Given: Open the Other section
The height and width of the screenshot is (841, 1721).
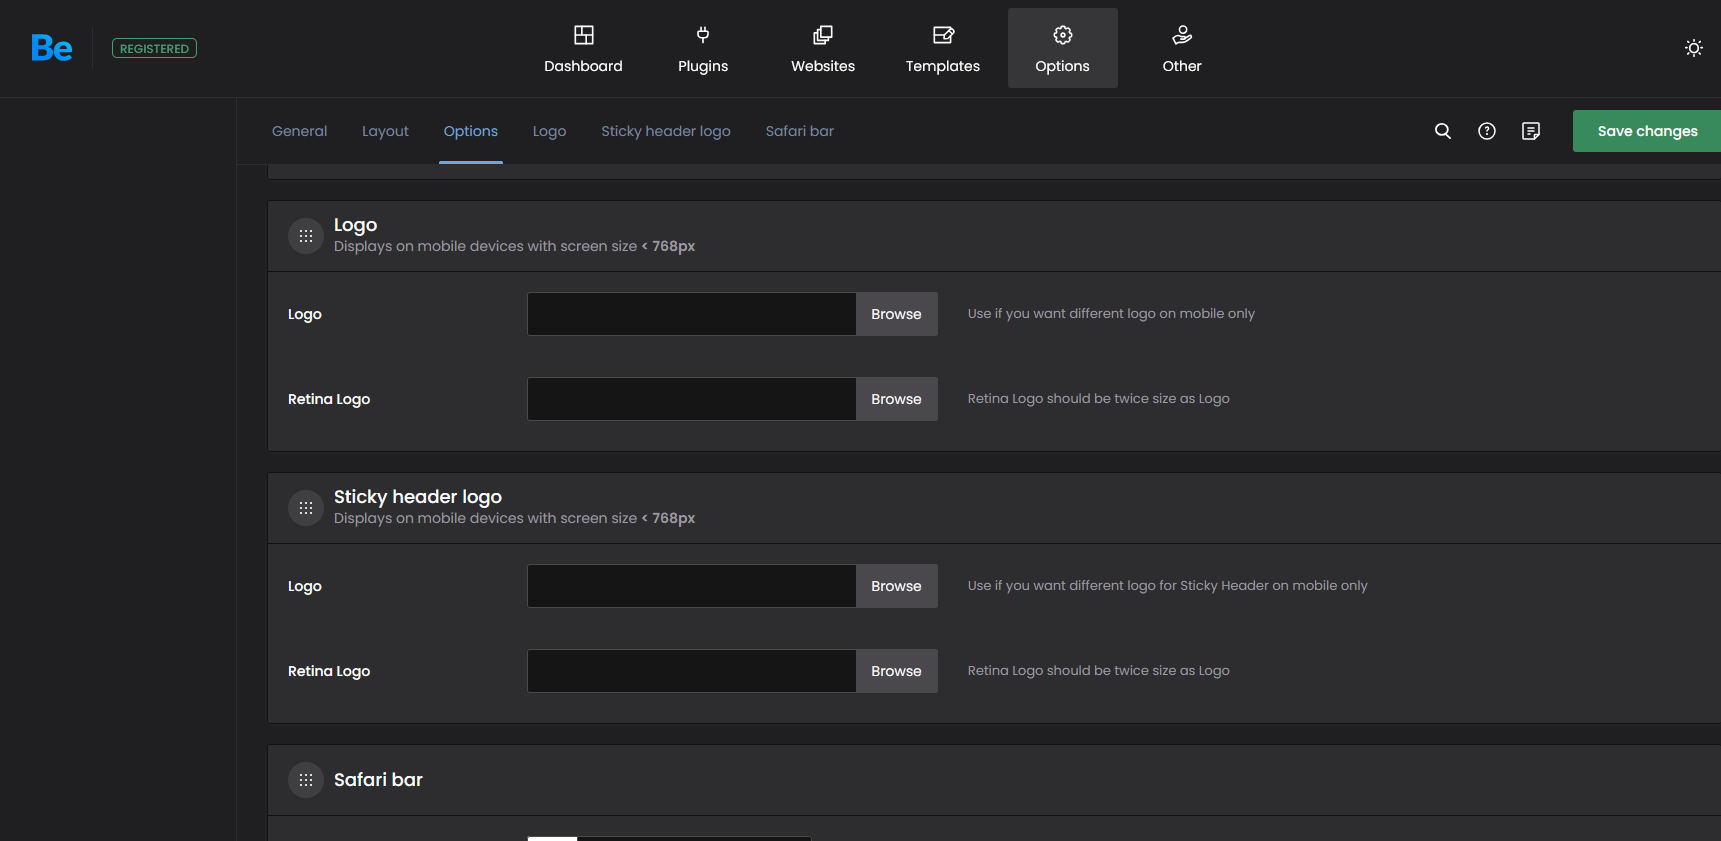Looking at the screenshot, I should (x=1182, y=48).
